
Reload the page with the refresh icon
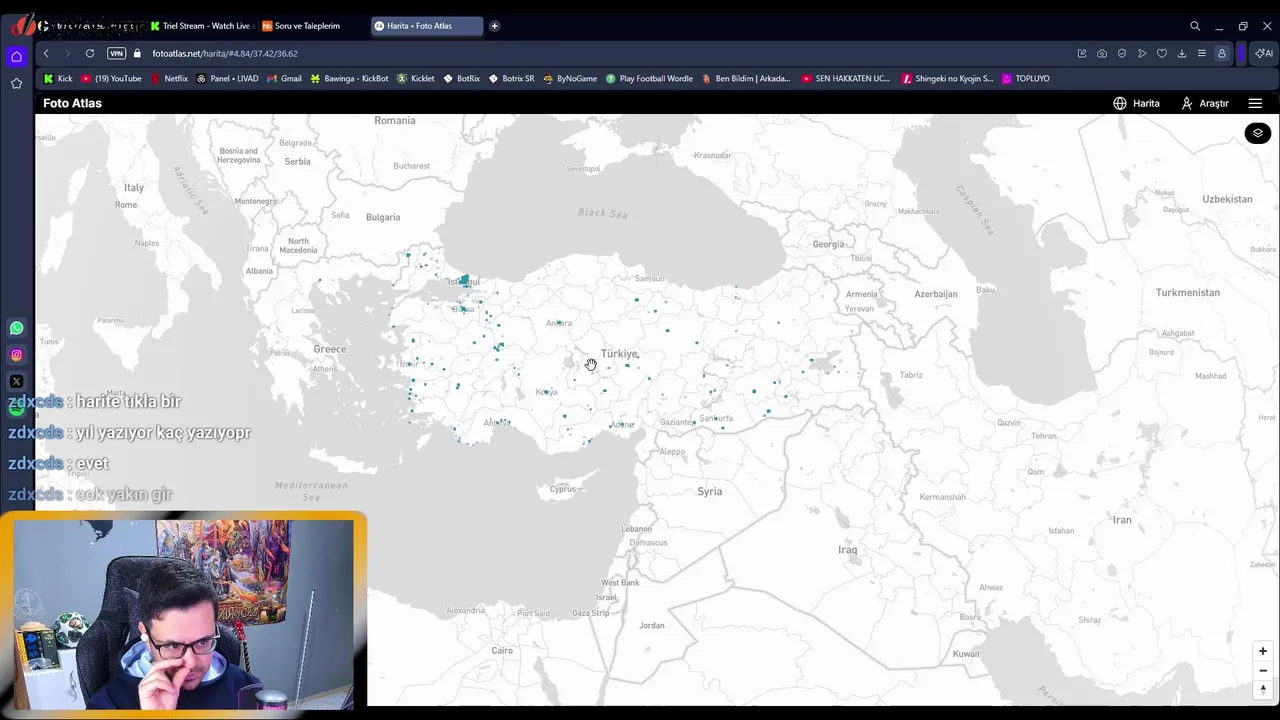[90, 53]
